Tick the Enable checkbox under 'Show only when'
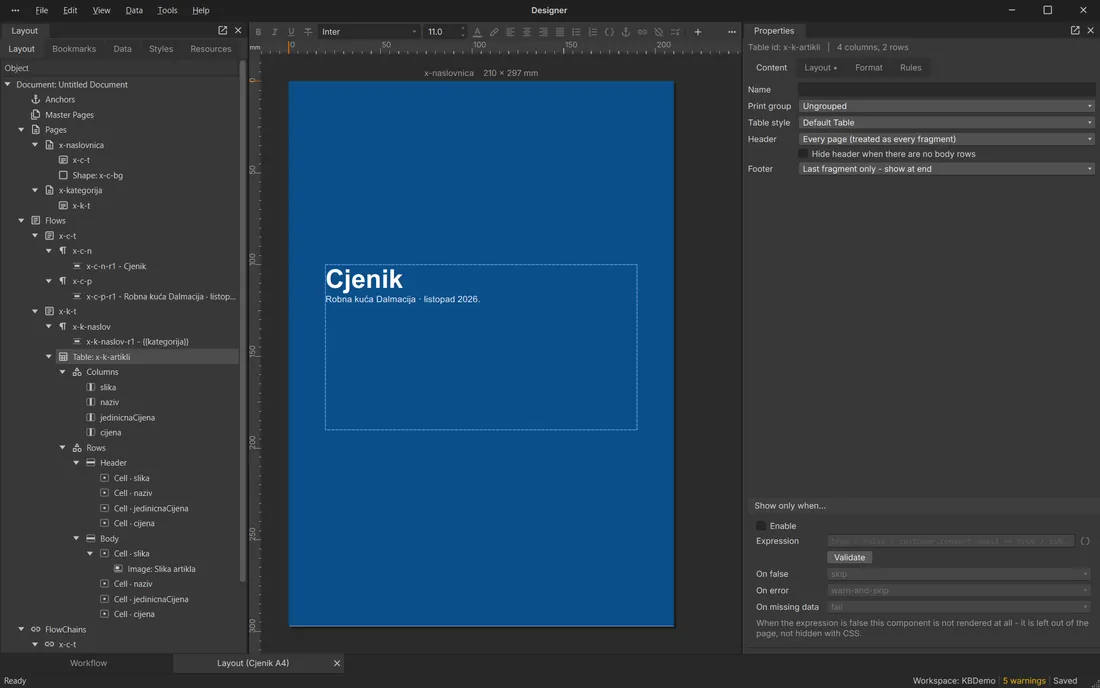This screenshot has height=688, width=1100. 761,525
